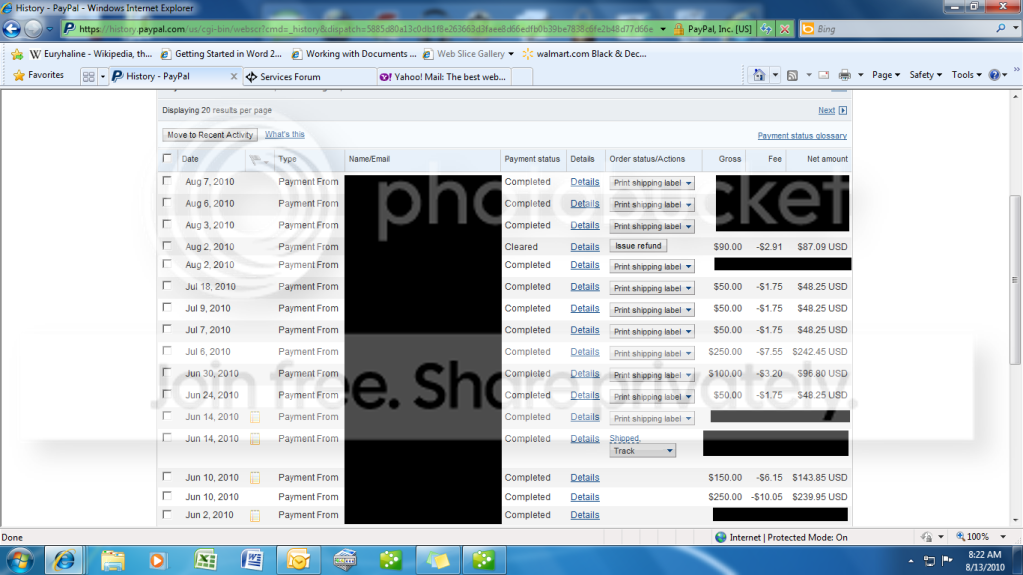
Task: Click the address bar URL field
Action: point(365,29)
